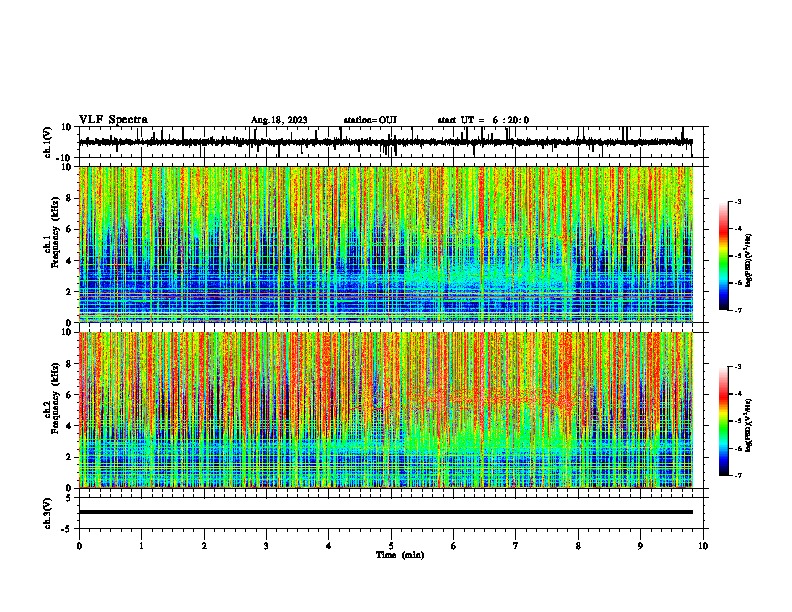Click the time axis tick label "3"

(266, 546)
